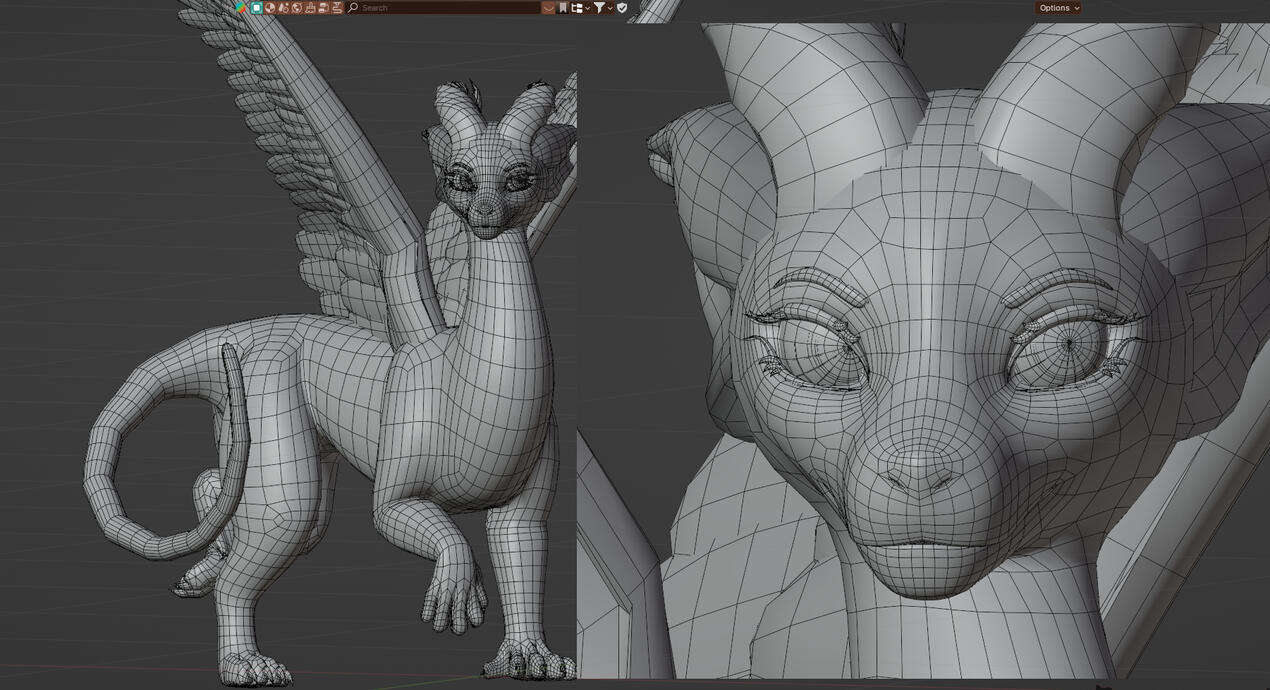The height and width of the screenshot is (690, 1270).
Task: Open the dropdown arrow beside the funnel icon
Action: pyautogui.click(x=611, y=7)
